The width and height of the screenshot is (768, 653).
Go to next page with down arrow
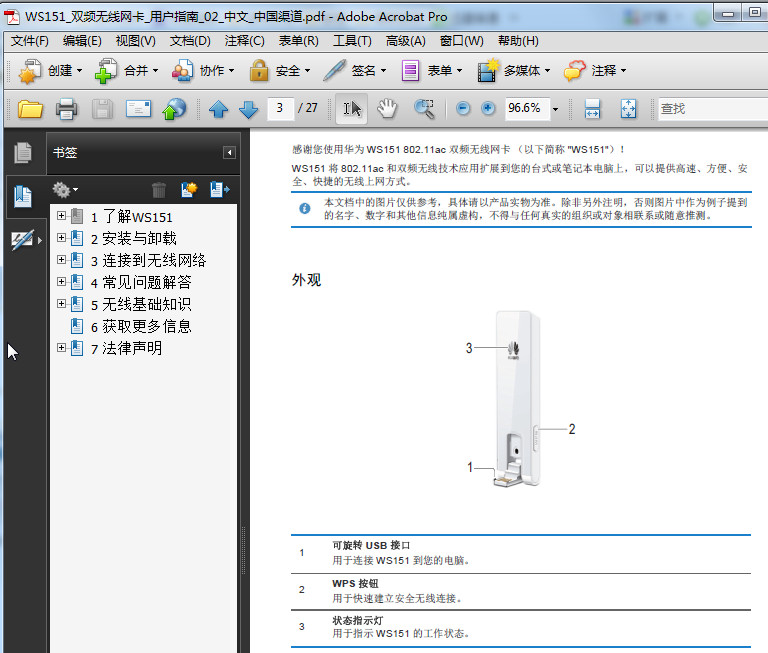coord(248,109)
